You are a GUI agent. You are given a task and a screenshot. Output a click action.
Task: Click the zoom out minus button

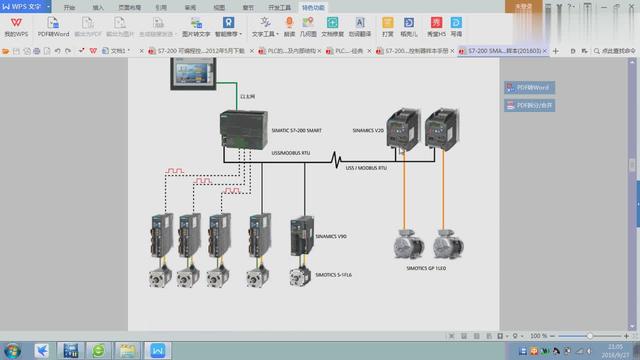(x=552, y=336)
